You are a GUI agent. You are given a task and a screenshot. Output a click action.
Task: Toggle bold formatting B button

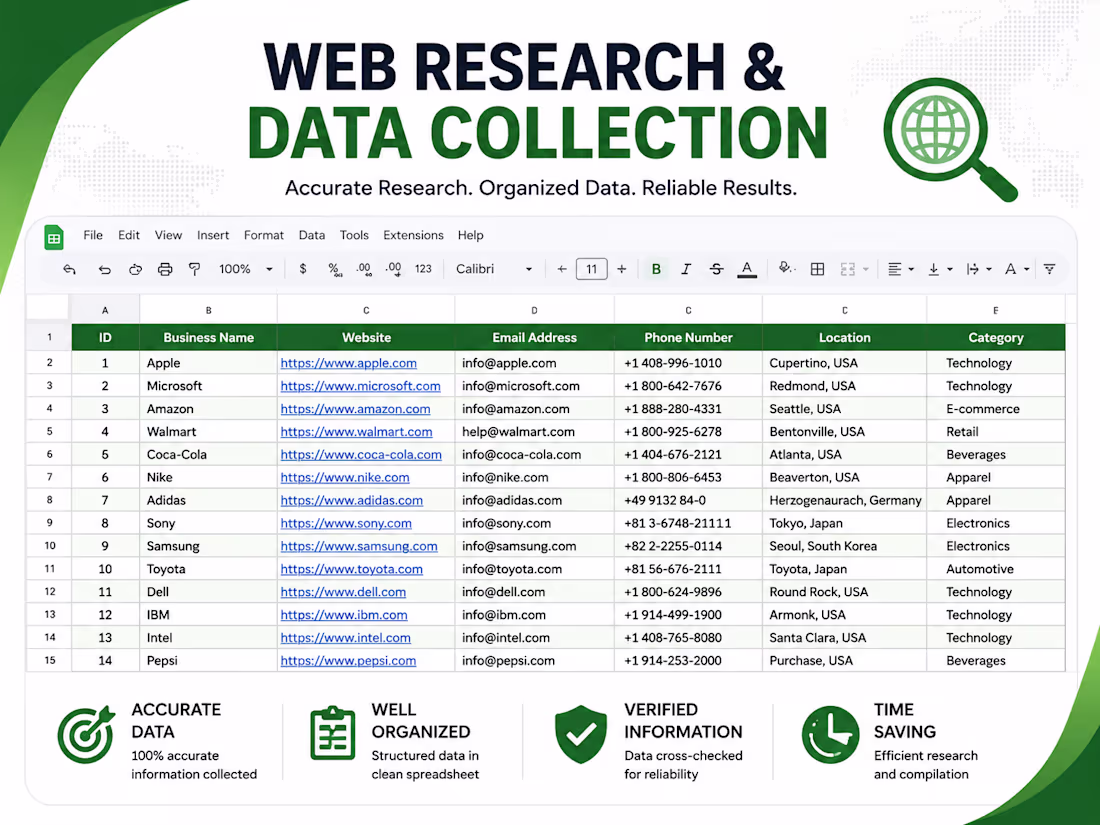point(656,269)
